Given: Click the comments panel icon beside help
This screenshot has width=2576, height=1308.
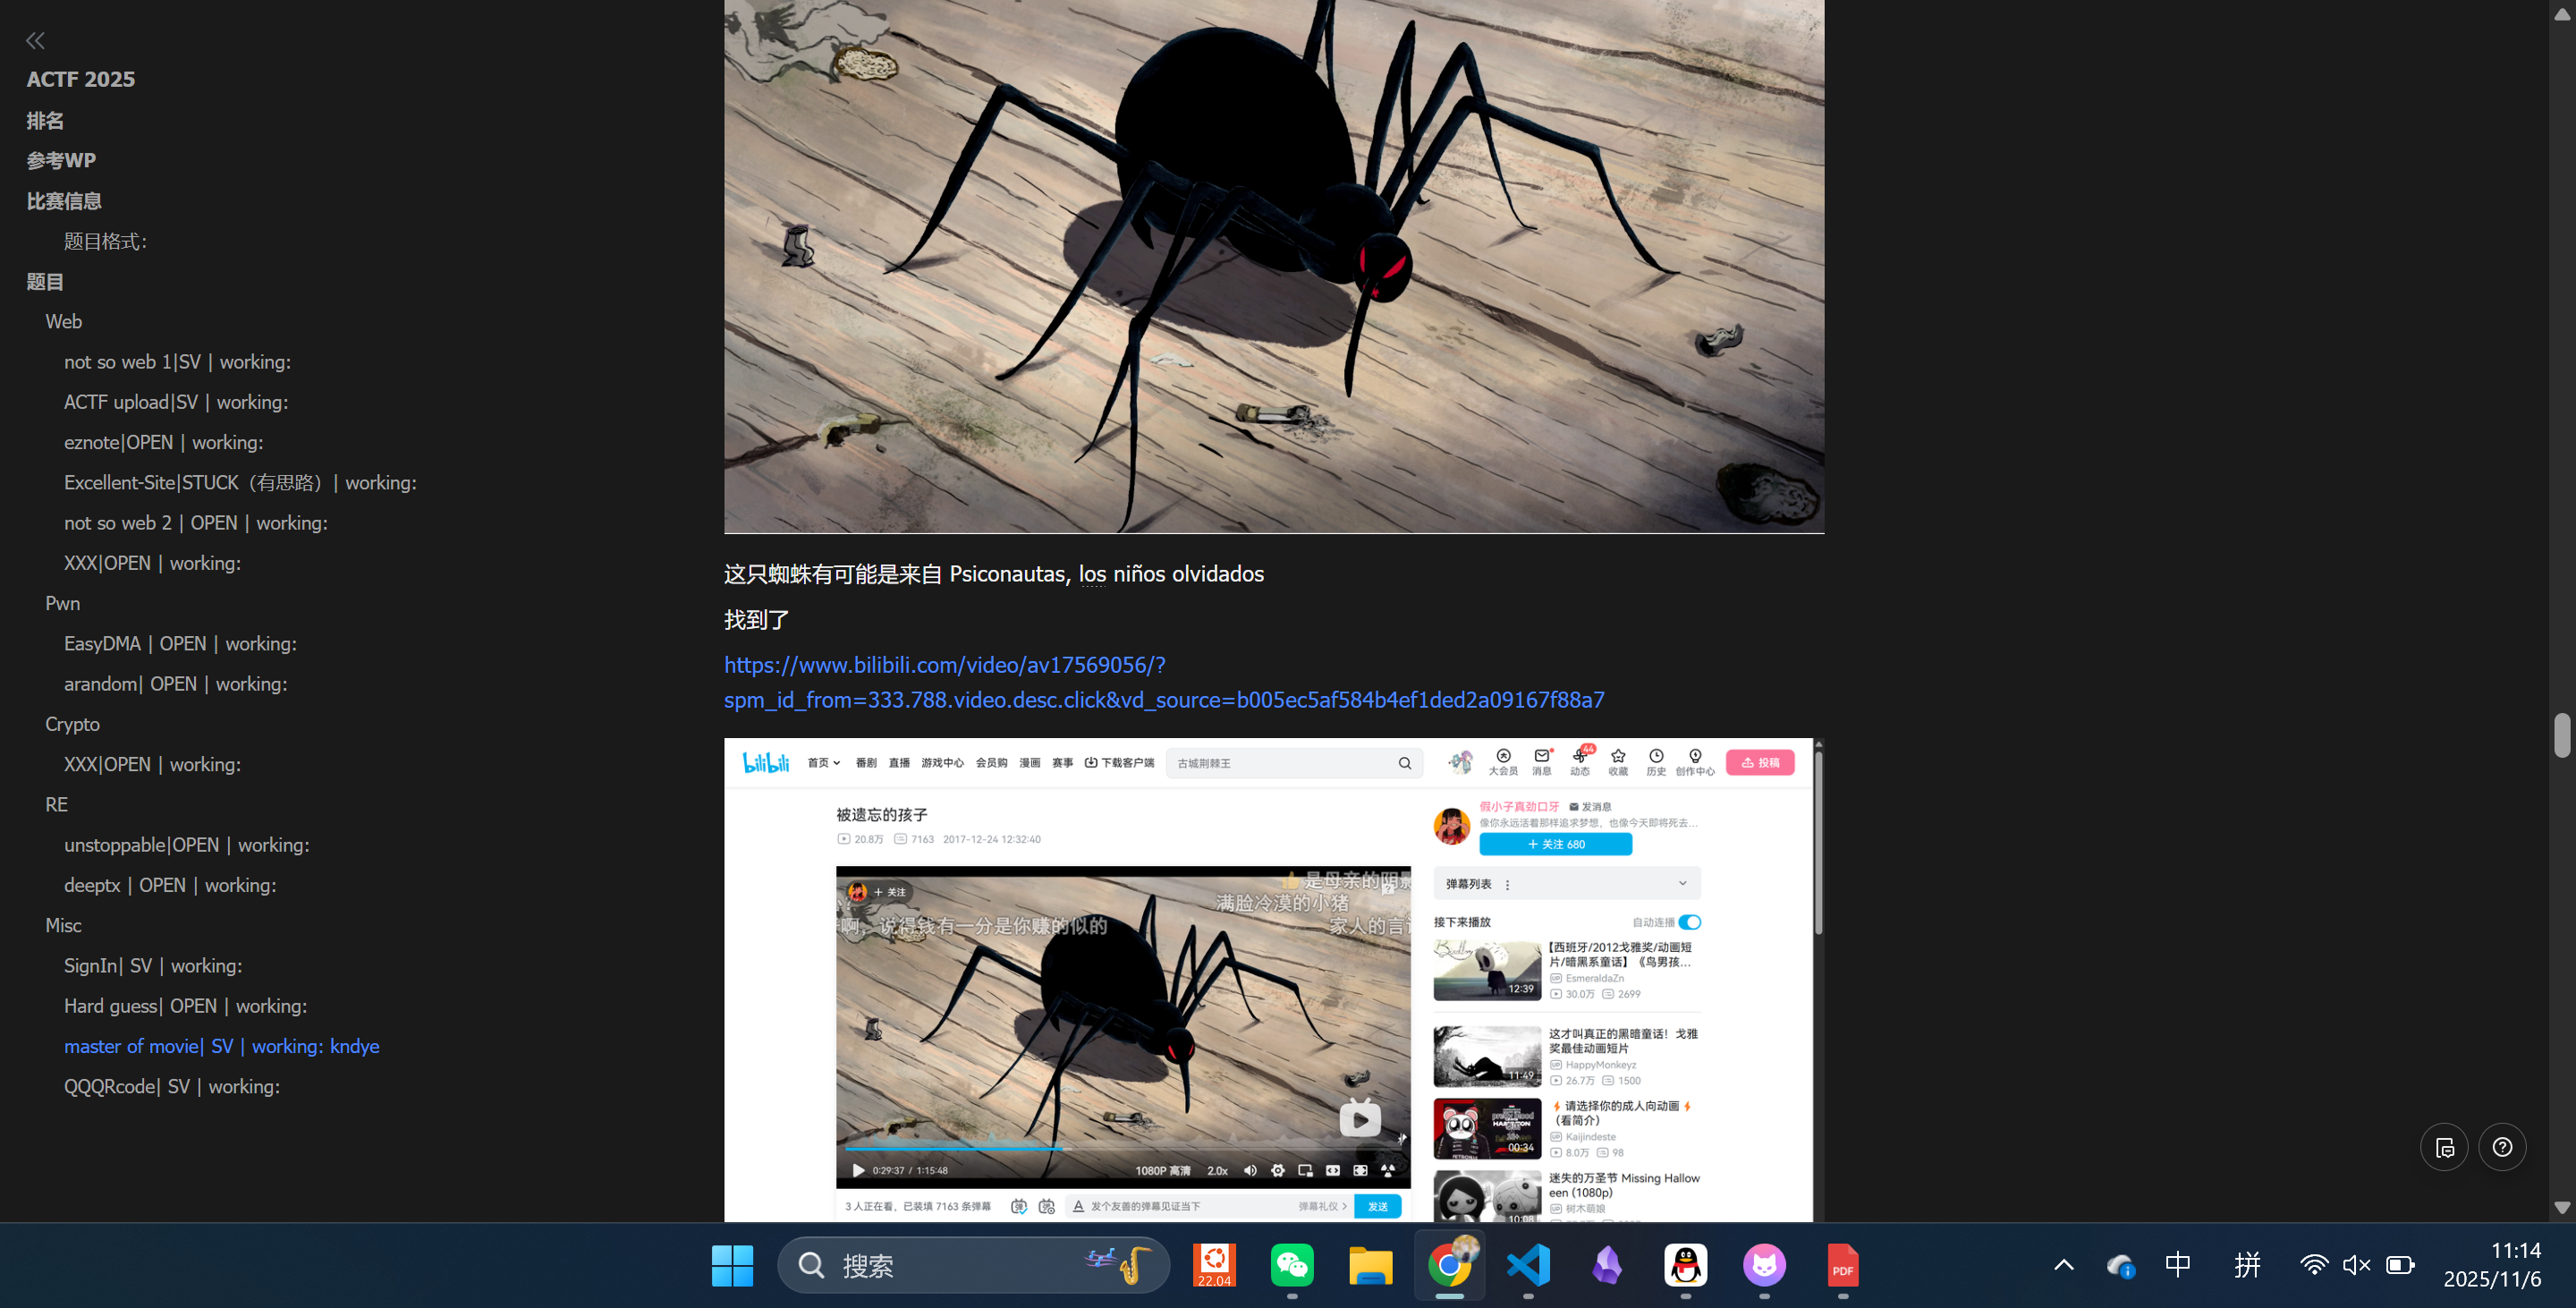Looking at the screenshot, I should tap(2444, 1147).
